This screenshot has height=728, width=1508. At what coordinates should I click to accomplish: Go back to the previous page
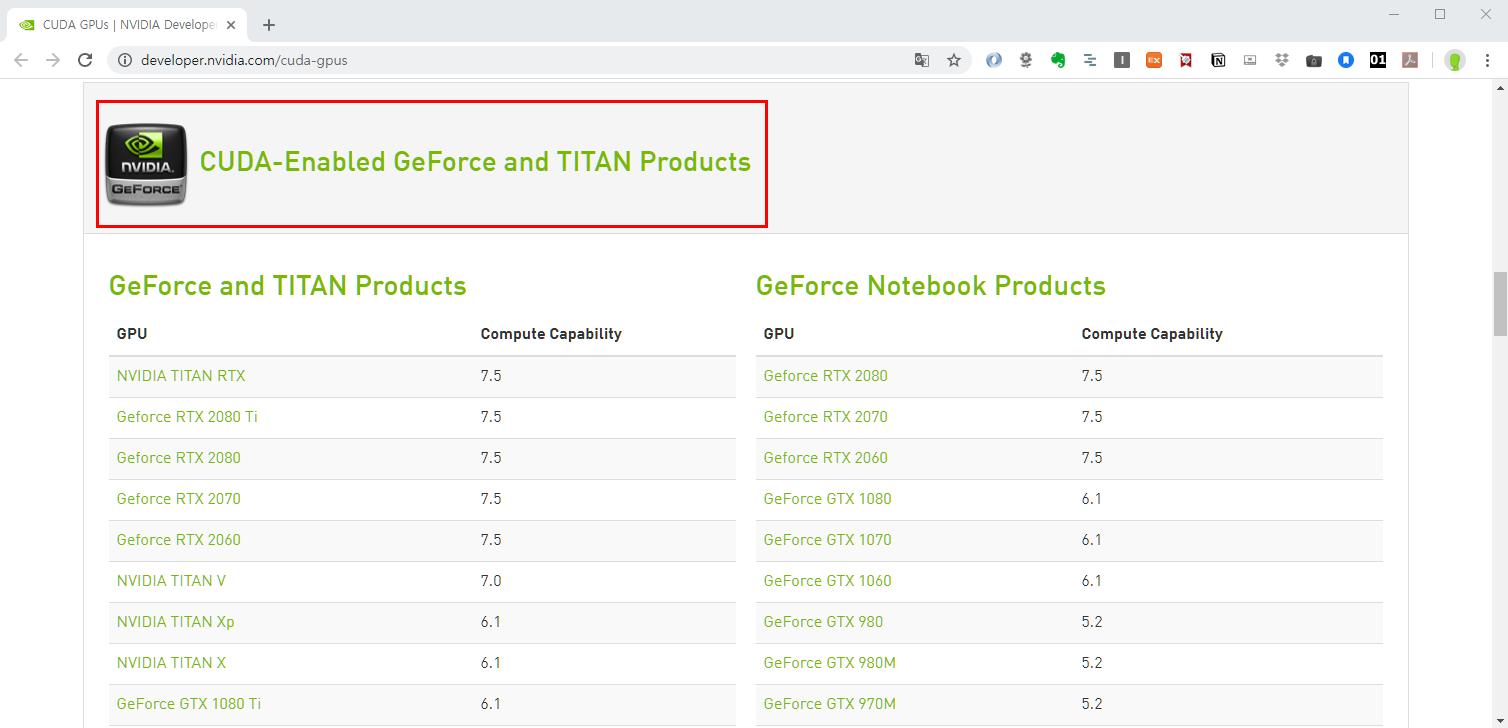click(21, 60)
